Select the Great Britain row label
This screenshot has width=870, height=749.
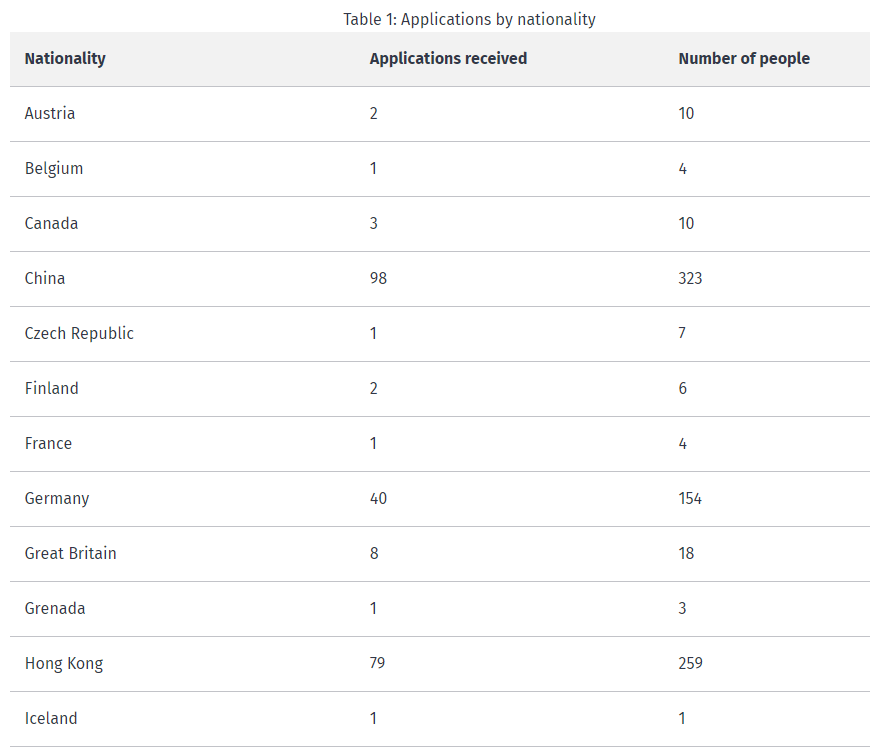pos(70,554)
